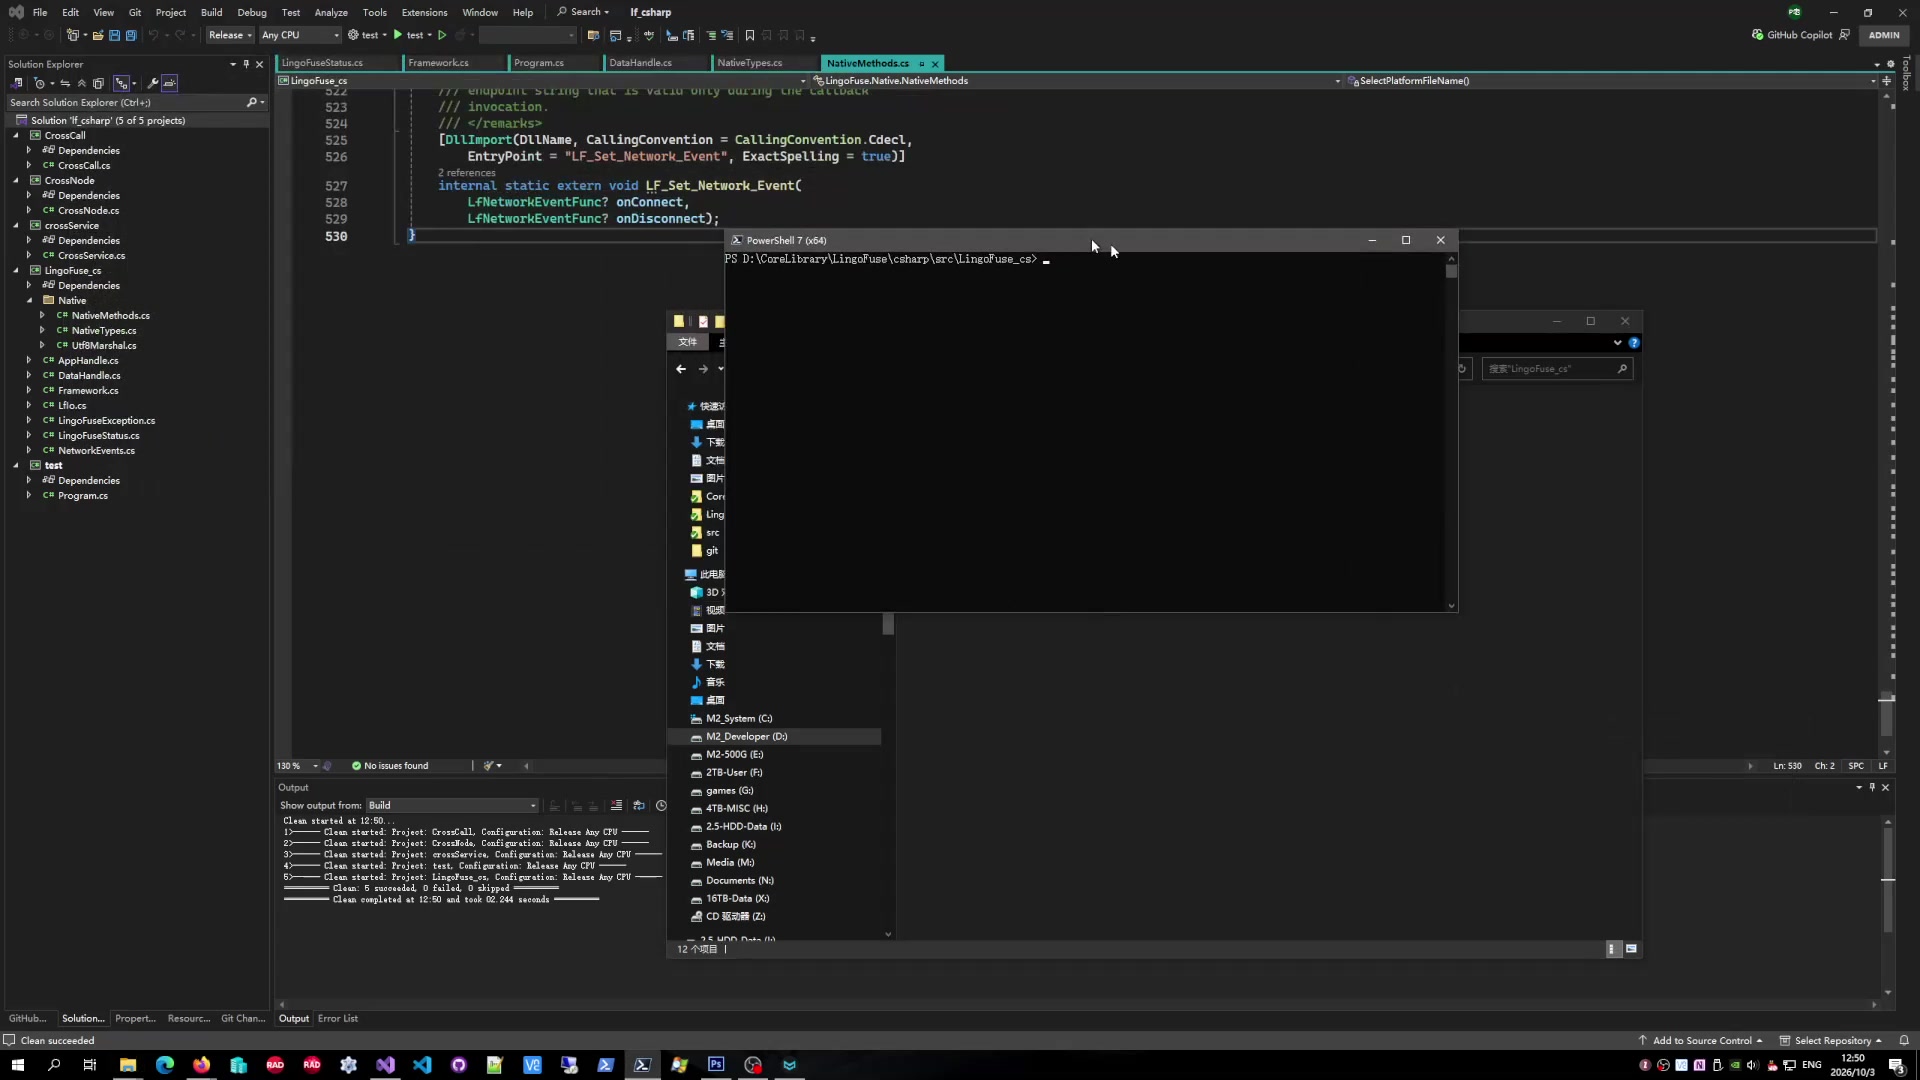Open the Any CPU platform dropdown
Image resolution: width=1920 pixels, height=1080 pixels.
(x=299, y=35)
